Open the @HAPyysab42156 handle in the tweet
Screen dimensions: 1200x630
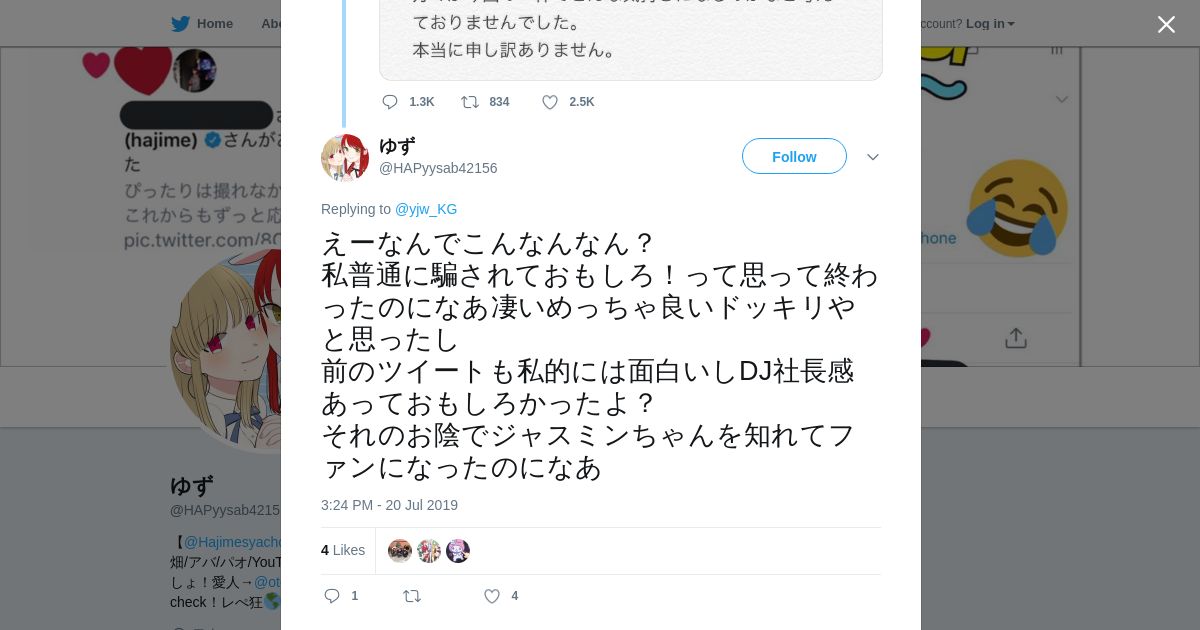[x=438, y=168]
